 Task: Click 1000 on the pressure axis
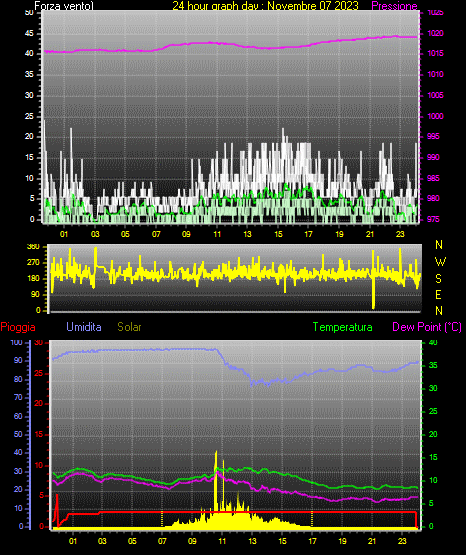pyautogui.click(x=435, y=116)
